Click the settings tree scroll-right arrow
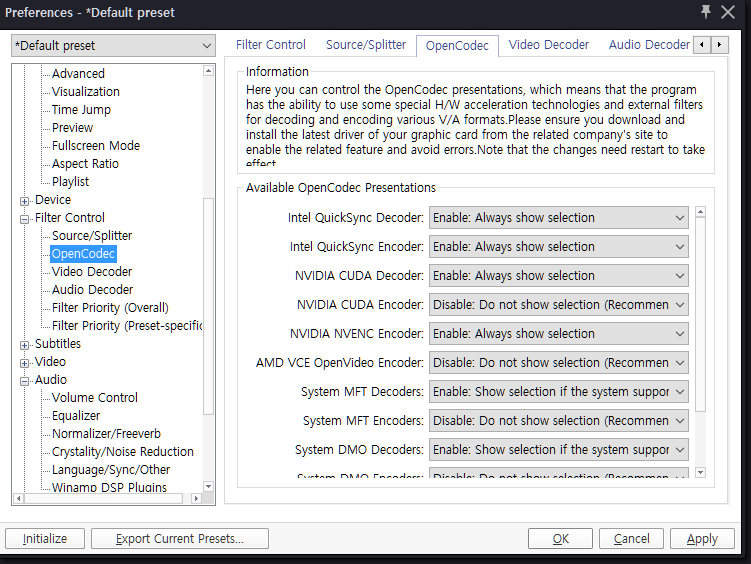Screen dimensions: 751x564 [197, 497]
